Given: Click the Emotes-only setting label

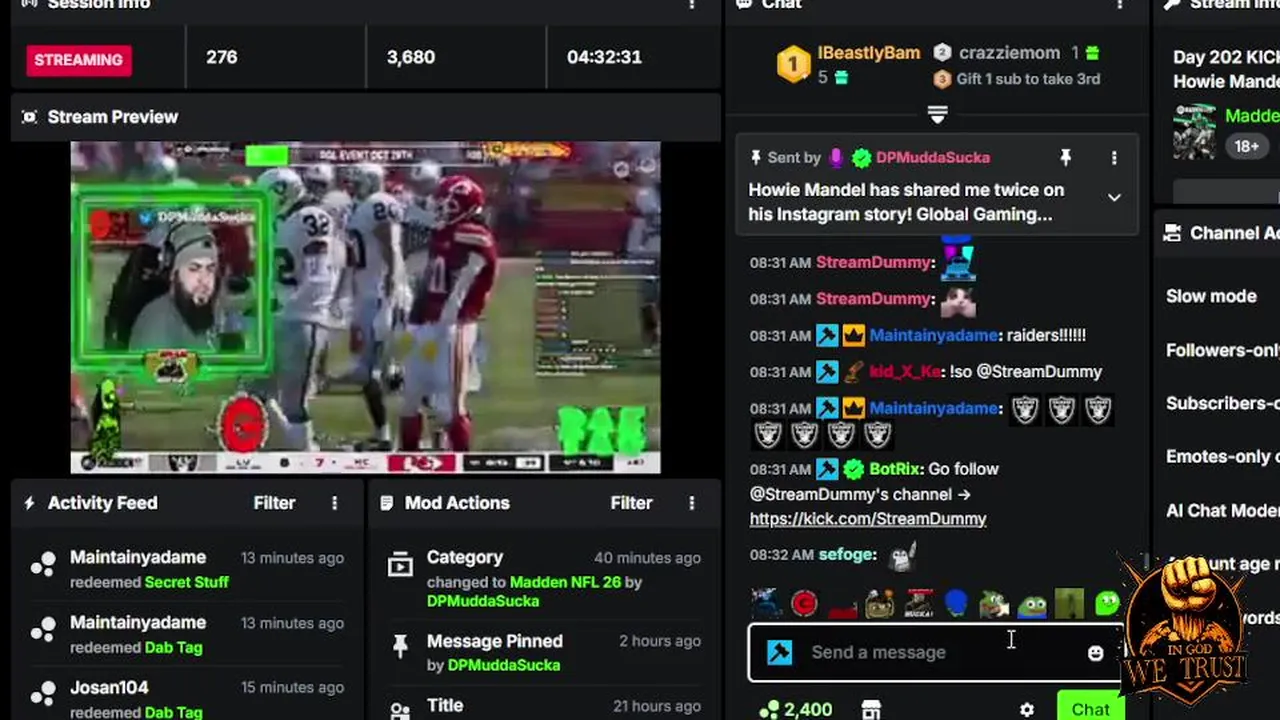Looking at the screenshot, I should [1223, 456].
